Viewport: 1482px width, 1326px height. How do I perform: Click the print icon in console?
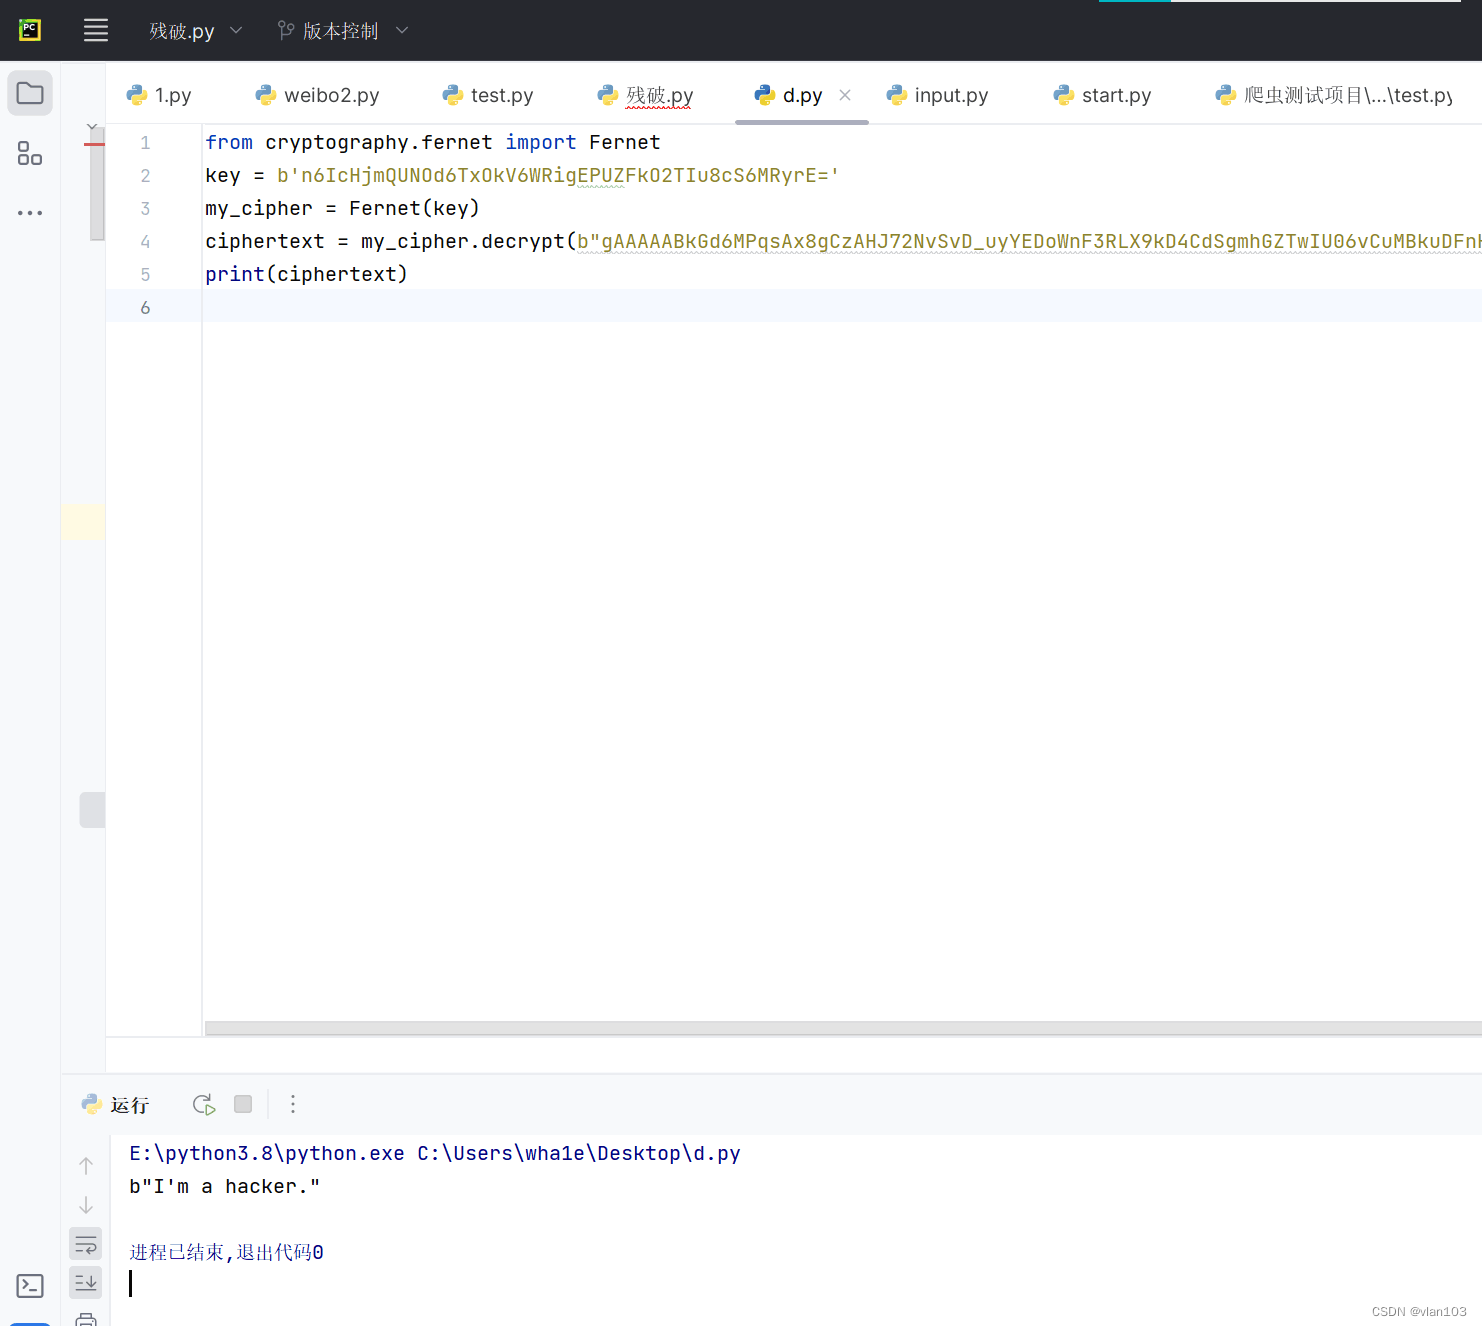click(x=86, y=1319)
